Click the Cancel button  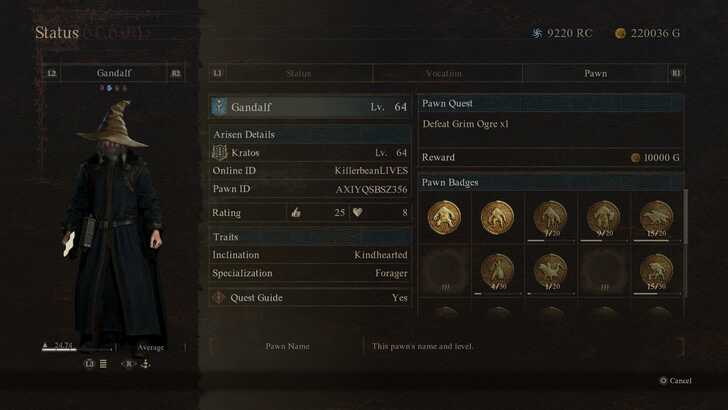click(x=676, y=381)
